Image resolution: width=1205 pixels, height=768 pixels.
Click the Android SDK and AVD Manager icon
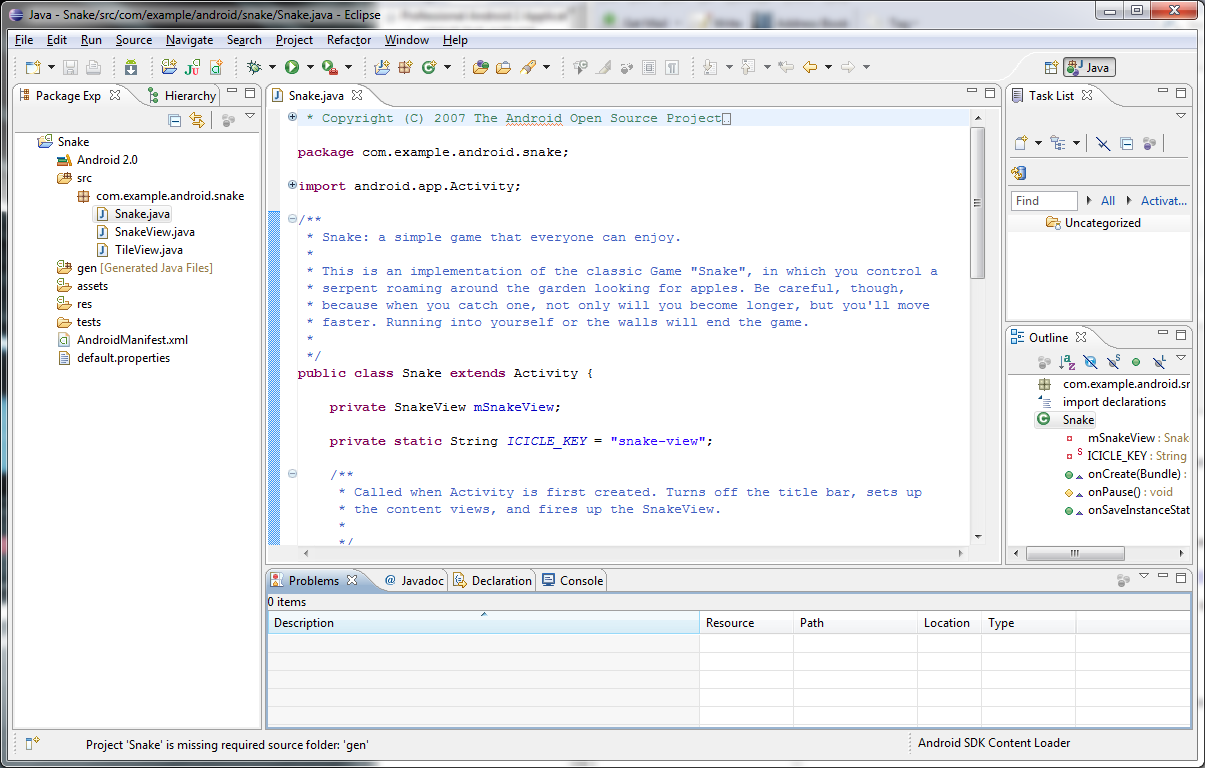point(131,67)
